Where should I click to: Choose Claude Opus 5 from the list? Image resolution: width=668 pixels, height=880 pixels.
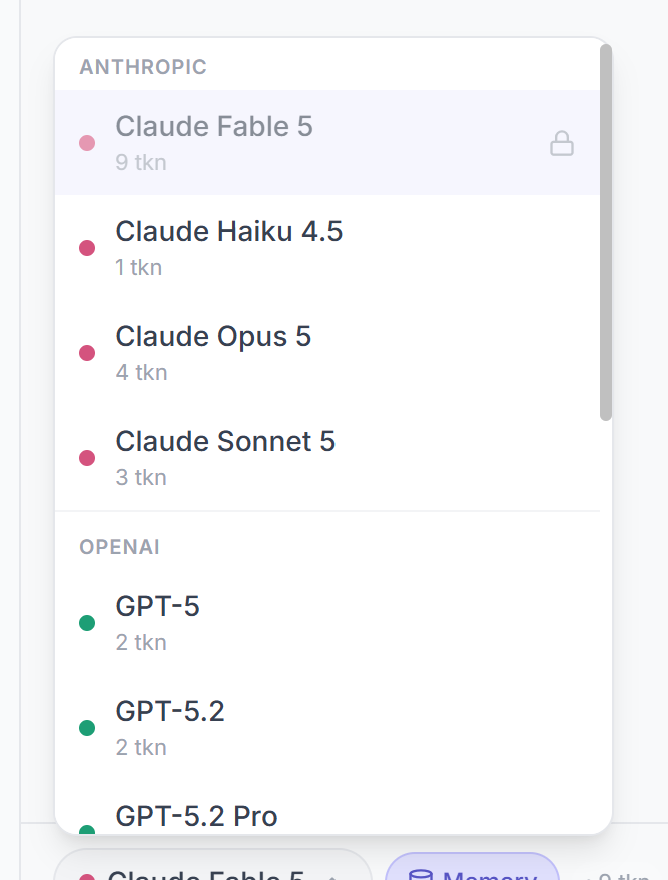[327, 352]
